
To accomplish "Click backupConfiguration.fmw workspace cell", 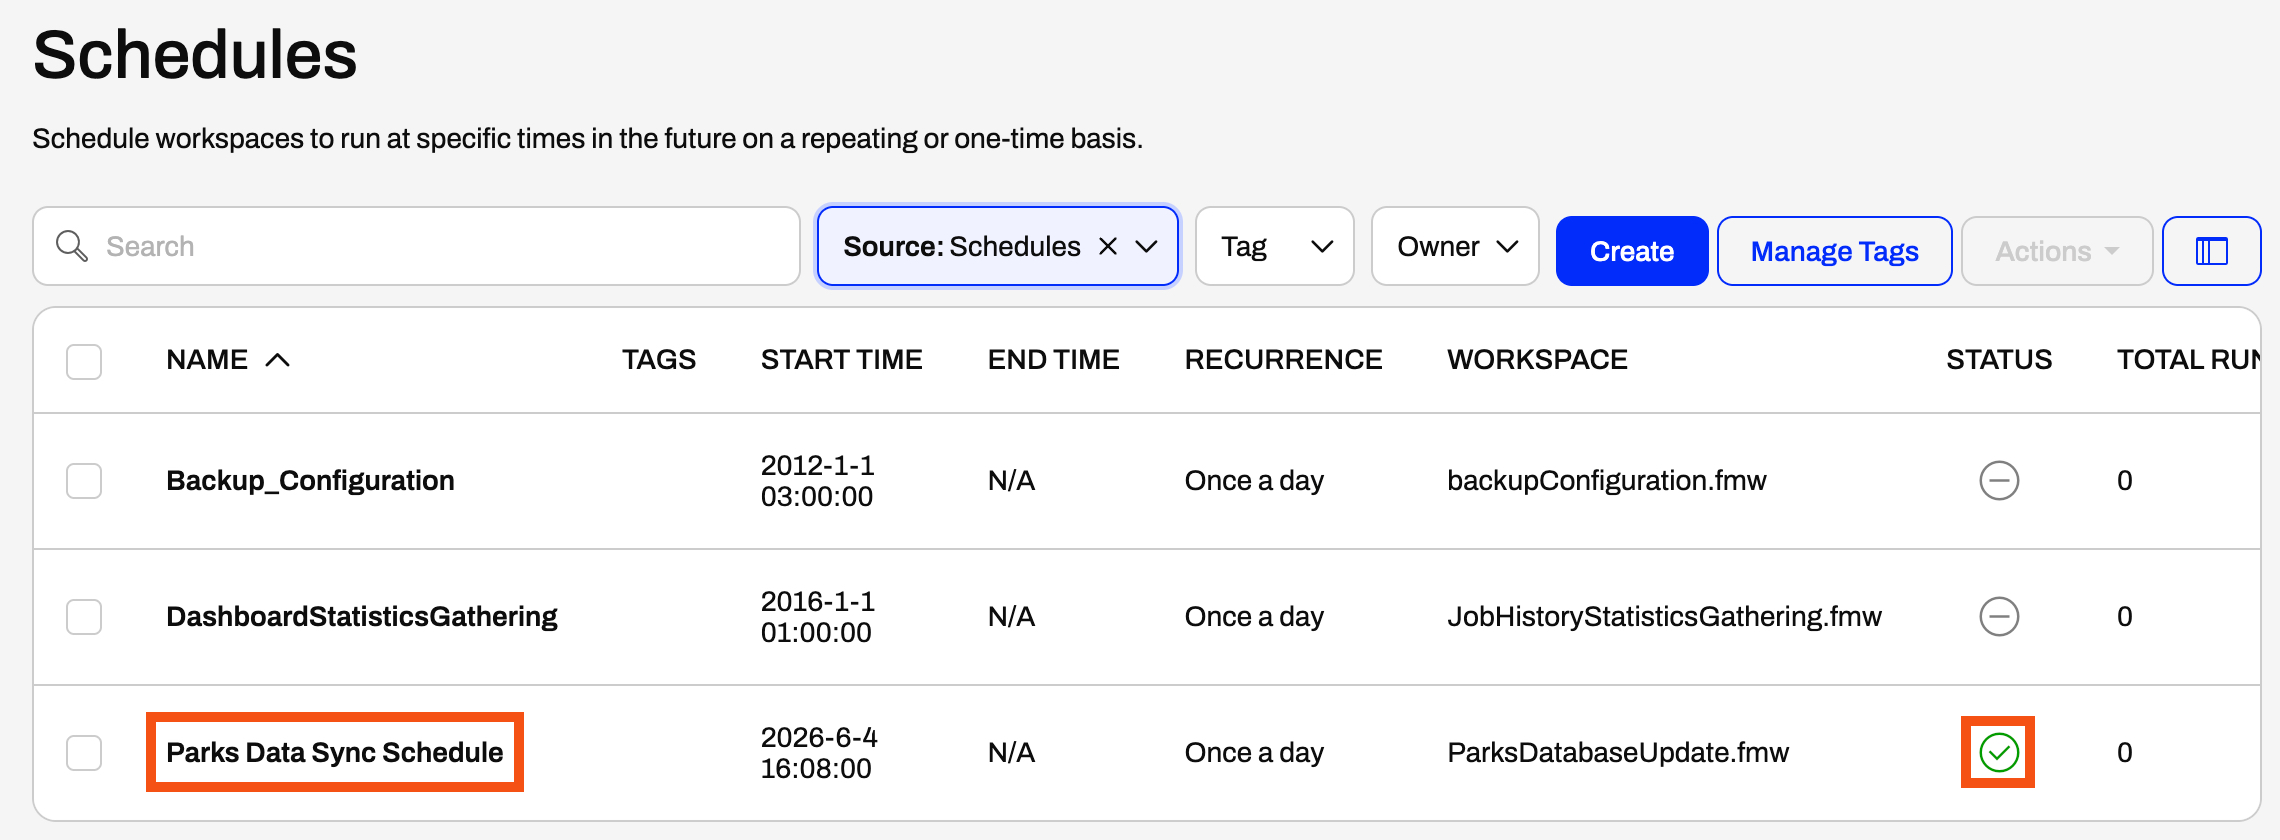I will [1607, 481].
